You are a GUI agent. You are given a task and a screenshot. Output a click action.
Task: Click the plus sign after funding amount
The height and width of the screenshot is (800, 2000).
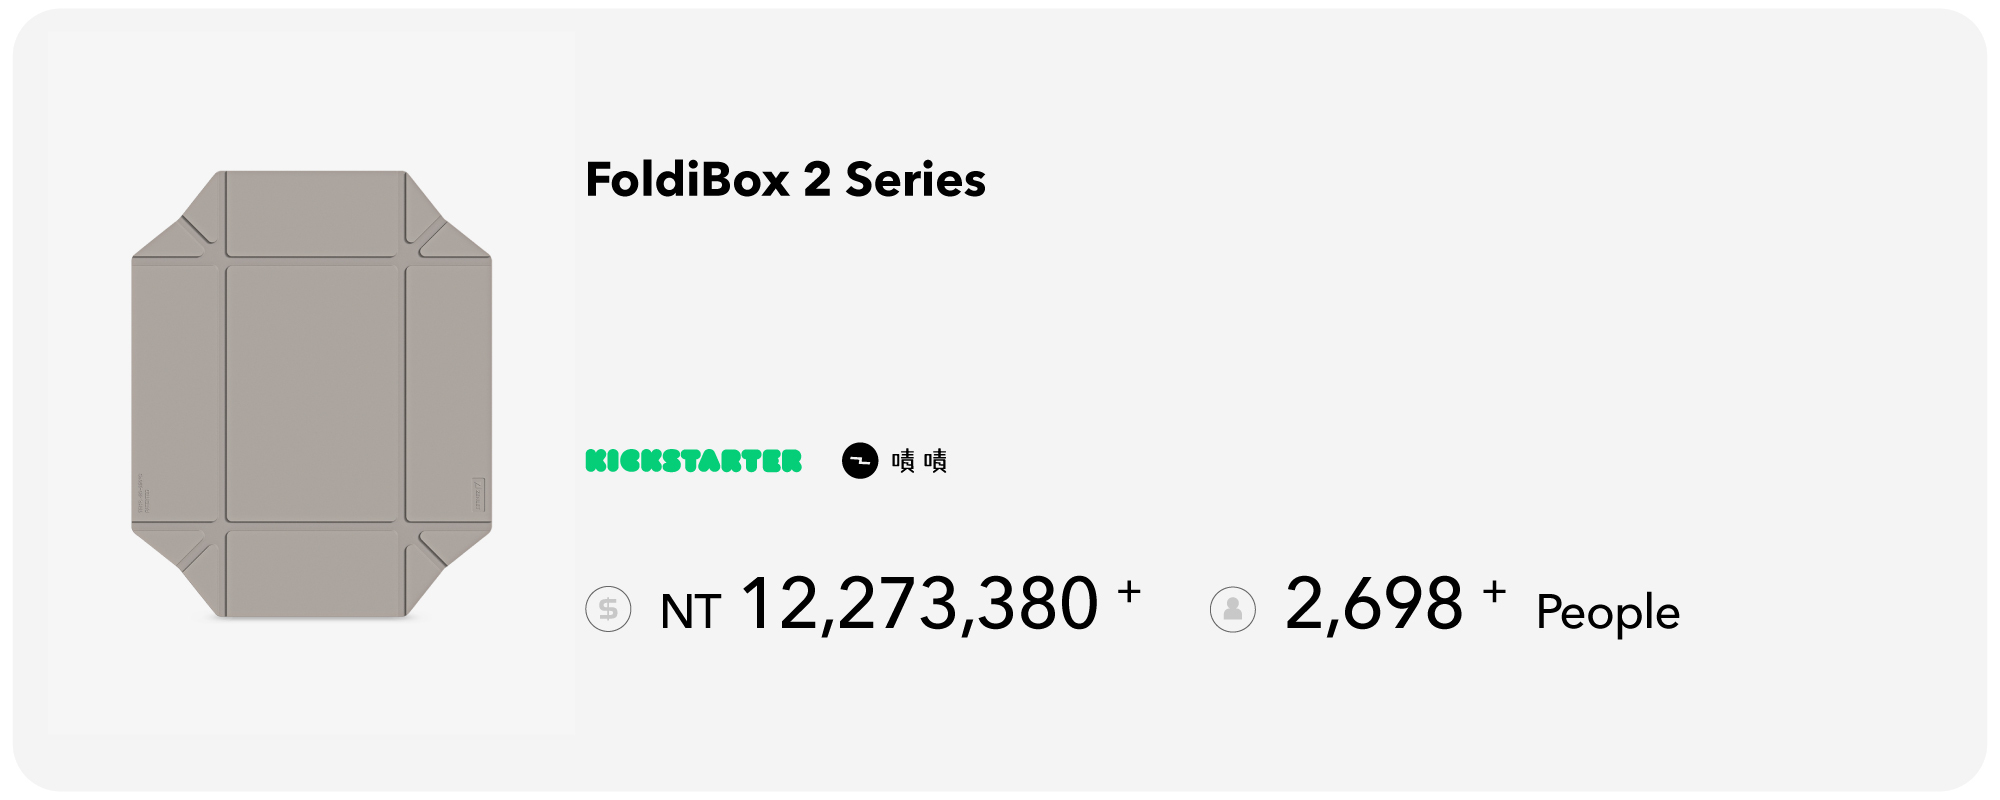[1129, 592]
